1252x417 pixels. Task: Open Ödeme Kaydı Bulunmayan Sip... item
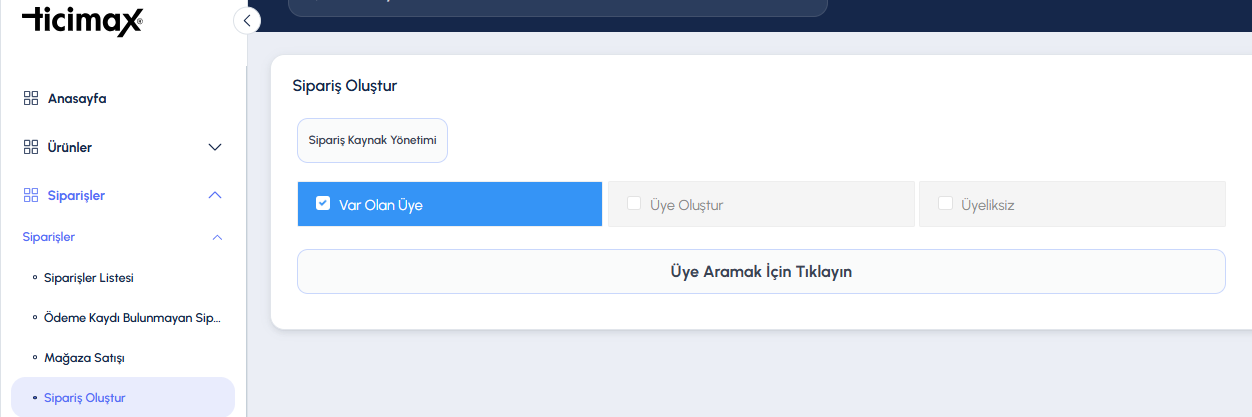tap(132, 317)
